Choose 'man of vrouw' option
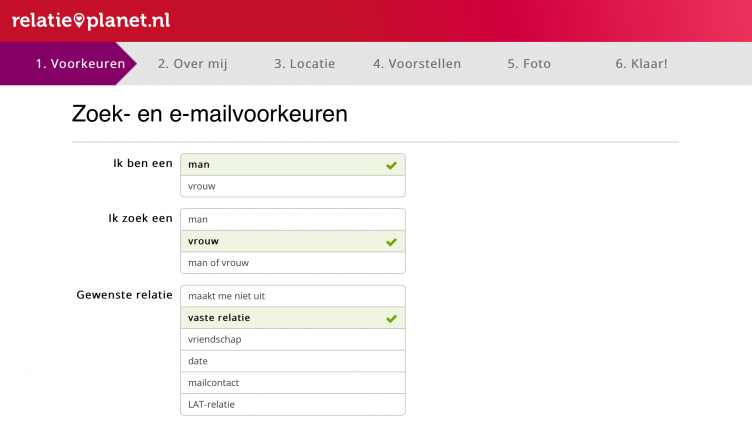The height and width of the screenshot is (446, 752). point(293,263)
